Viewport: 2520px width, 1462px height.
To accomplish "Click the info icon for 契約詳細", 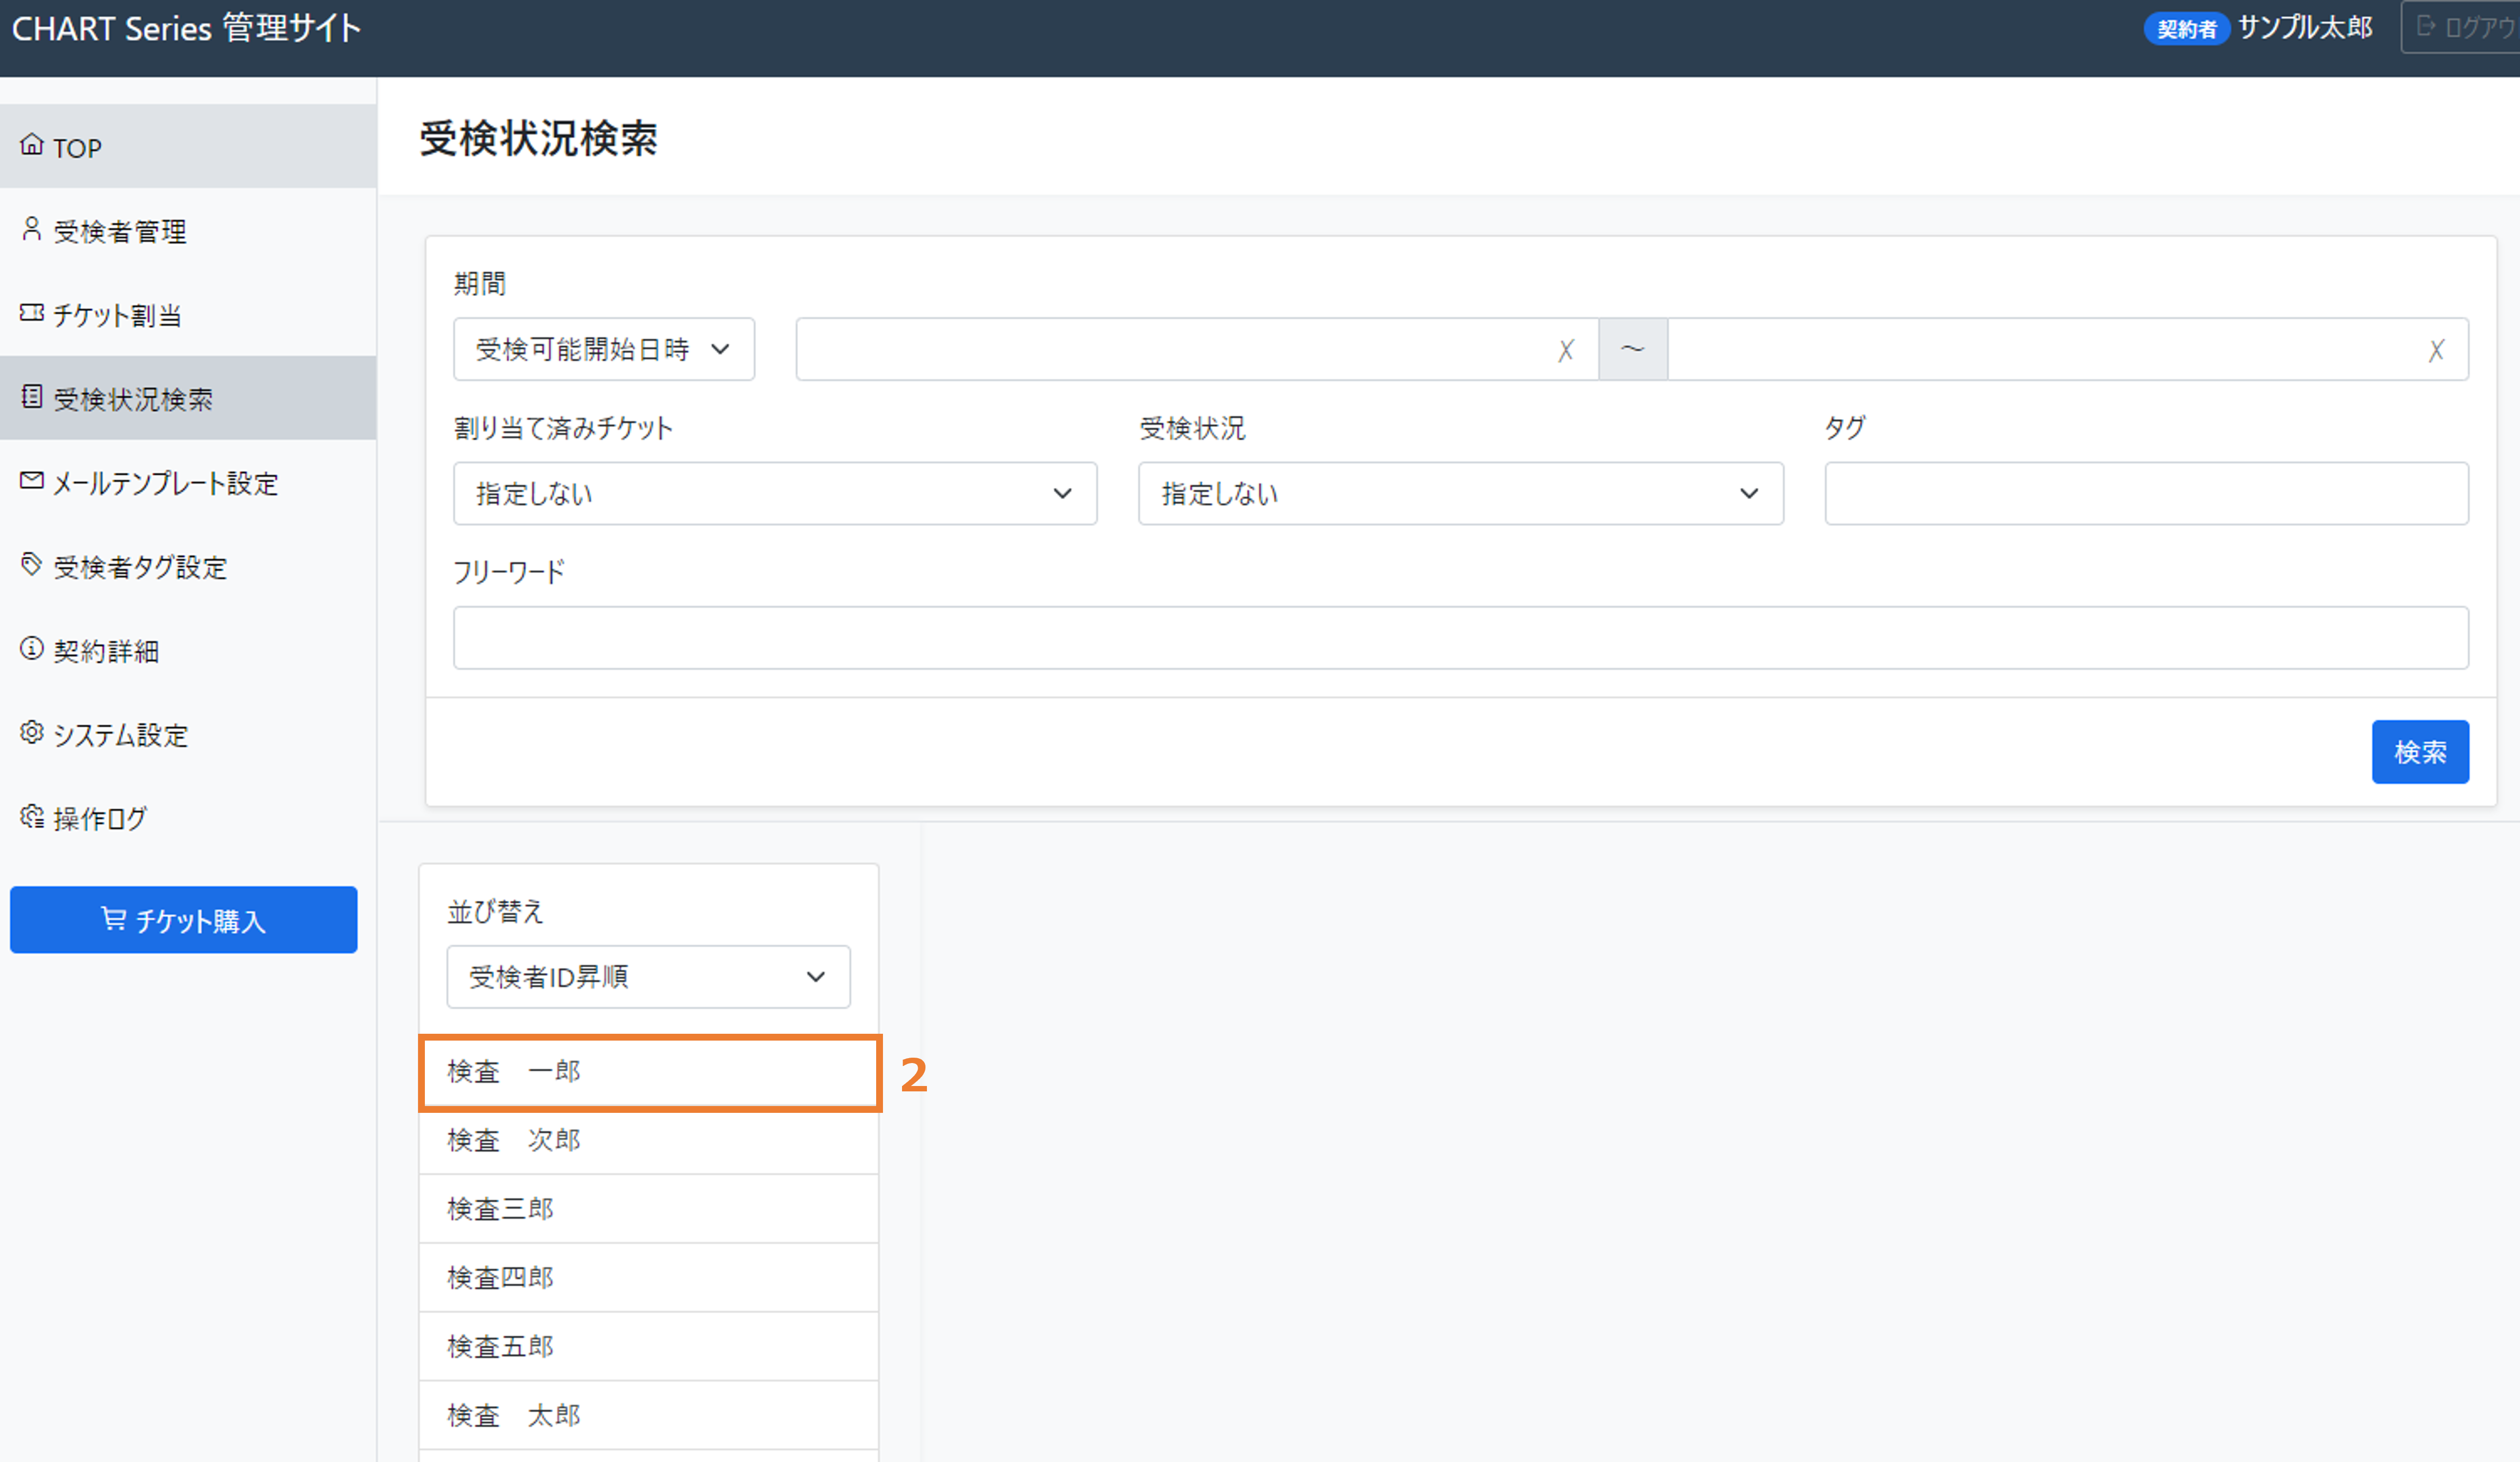I will [32, 648].
